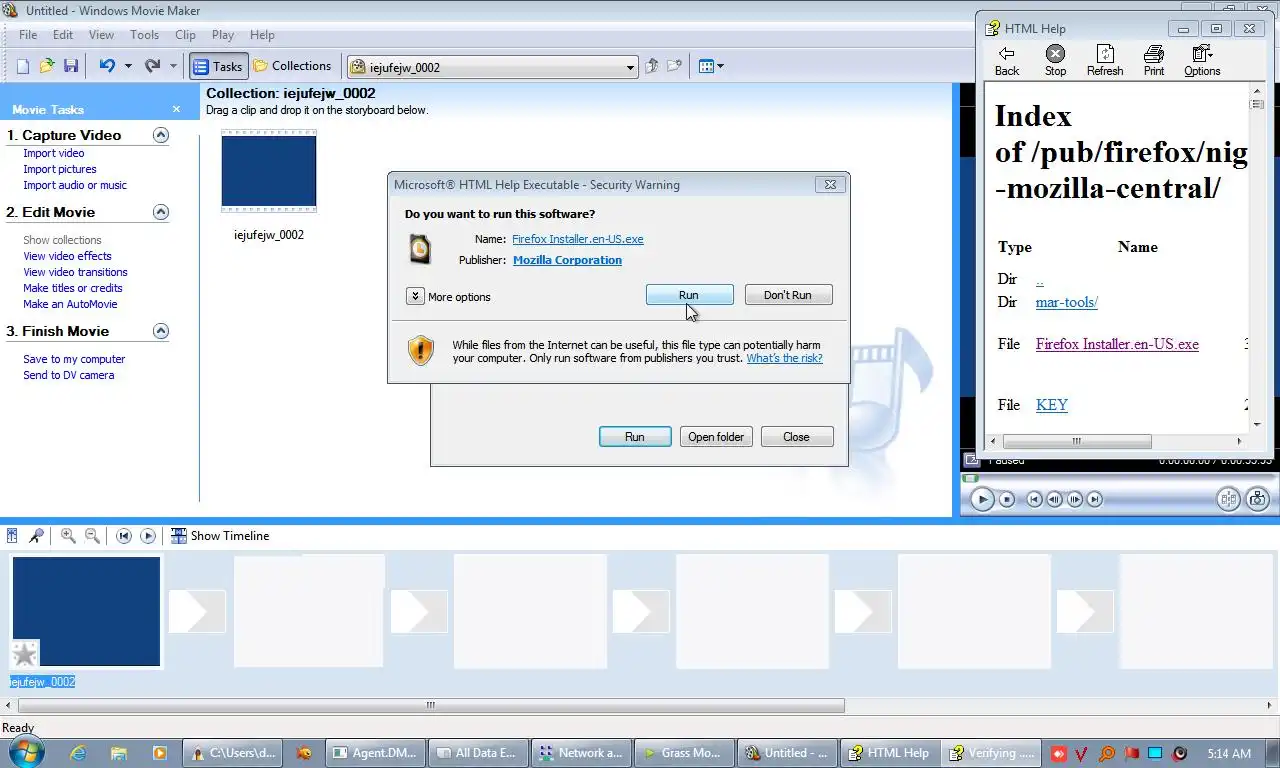Click the KEY file link in HTML Help
This screenshot has height=768, width=1280.
coord(1052,405)
